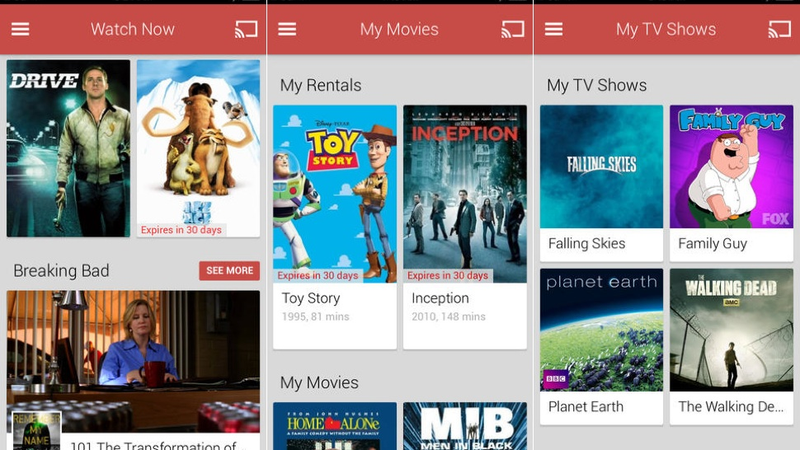Click 'Expires in 30 days' on Inception
The width and height of the screenshot is (800, 450).
coord(447,276)
